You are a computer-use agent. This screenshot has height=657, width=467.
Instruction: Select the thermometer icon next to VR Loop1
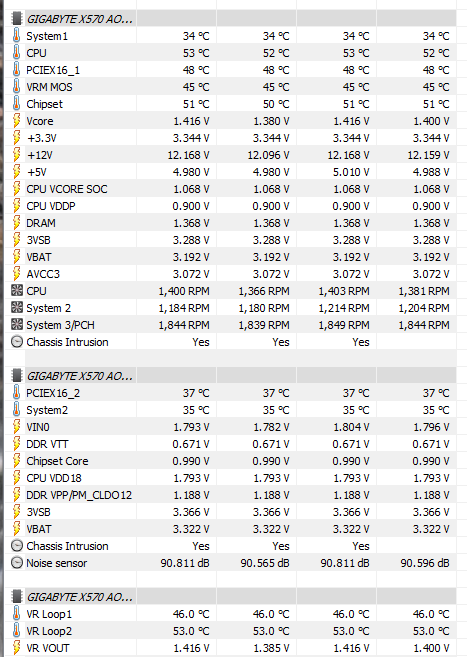pyautogui.click(x=16, y=613)
